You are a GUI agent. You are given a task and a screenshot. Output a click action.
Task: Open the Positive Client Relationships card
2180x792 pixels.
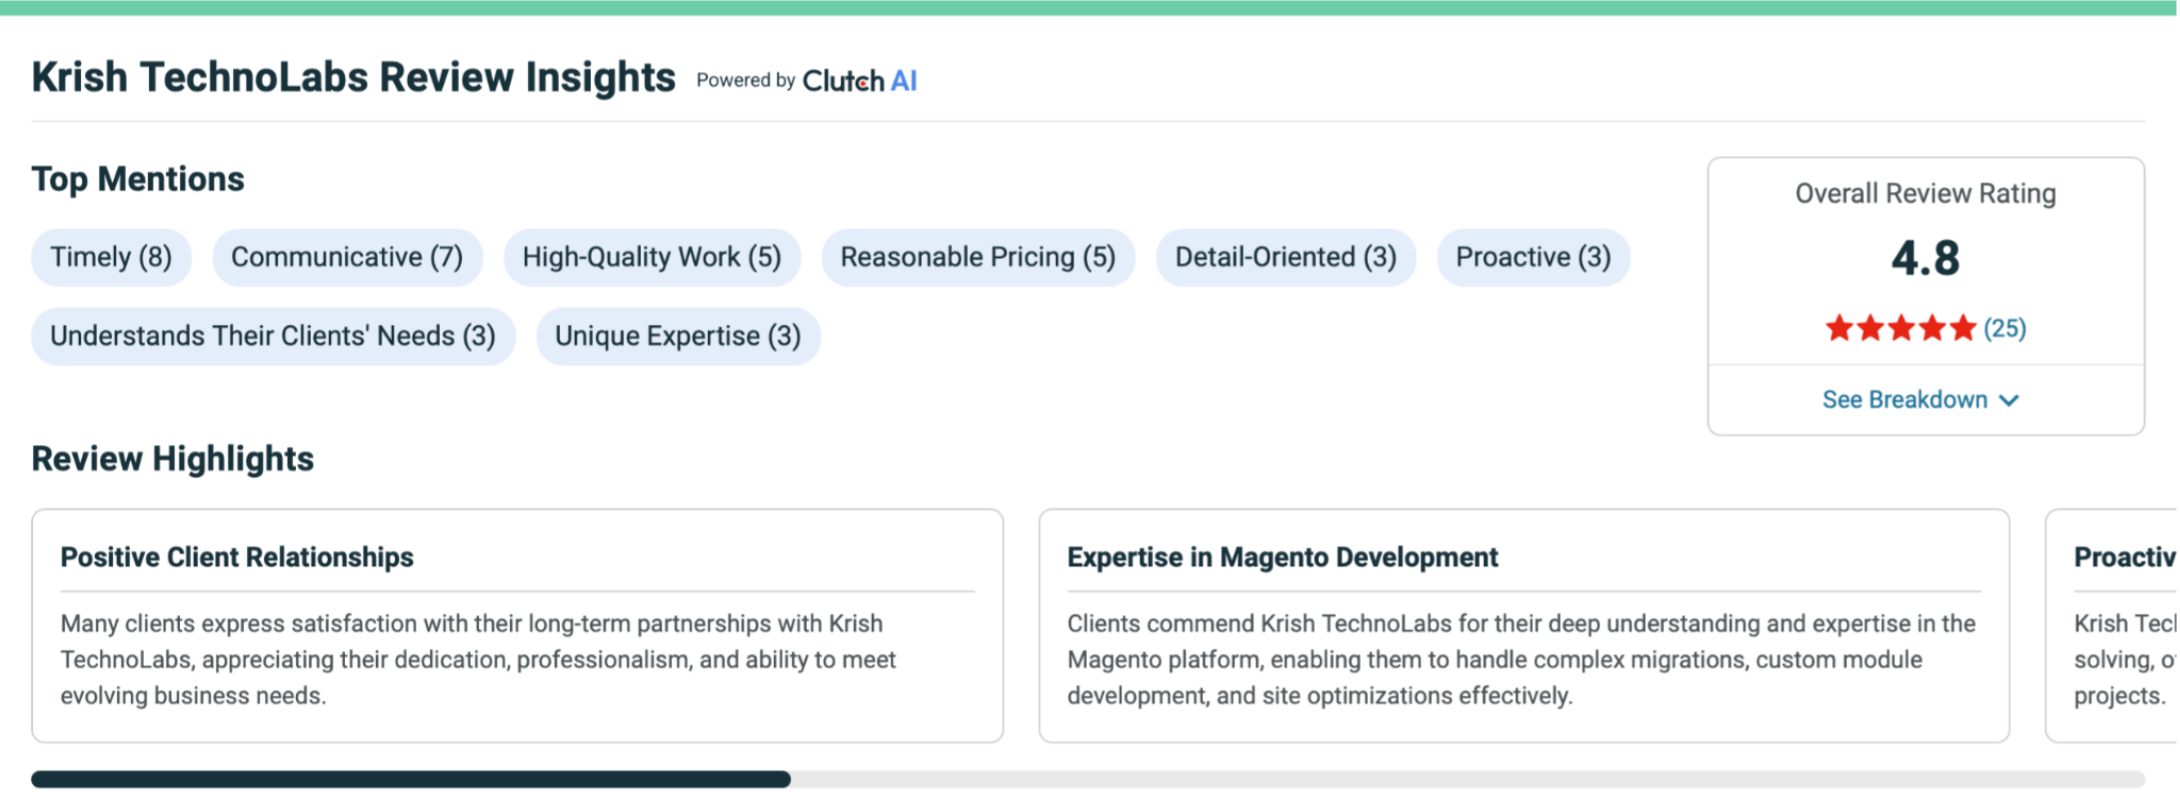click(x=517, y=625)
